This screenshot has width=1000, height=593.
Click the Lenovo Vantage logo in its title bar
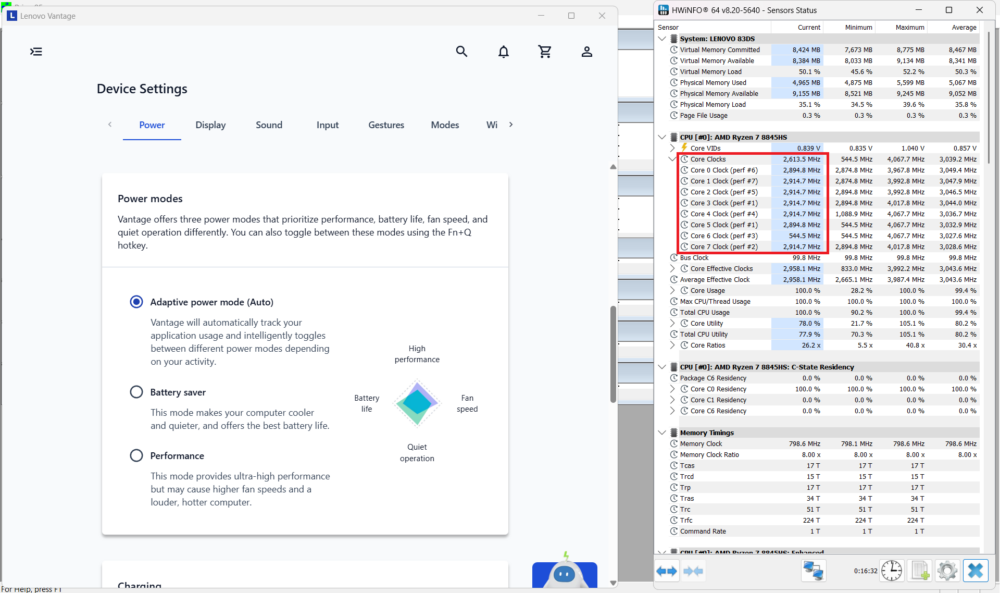coord(11,16)
